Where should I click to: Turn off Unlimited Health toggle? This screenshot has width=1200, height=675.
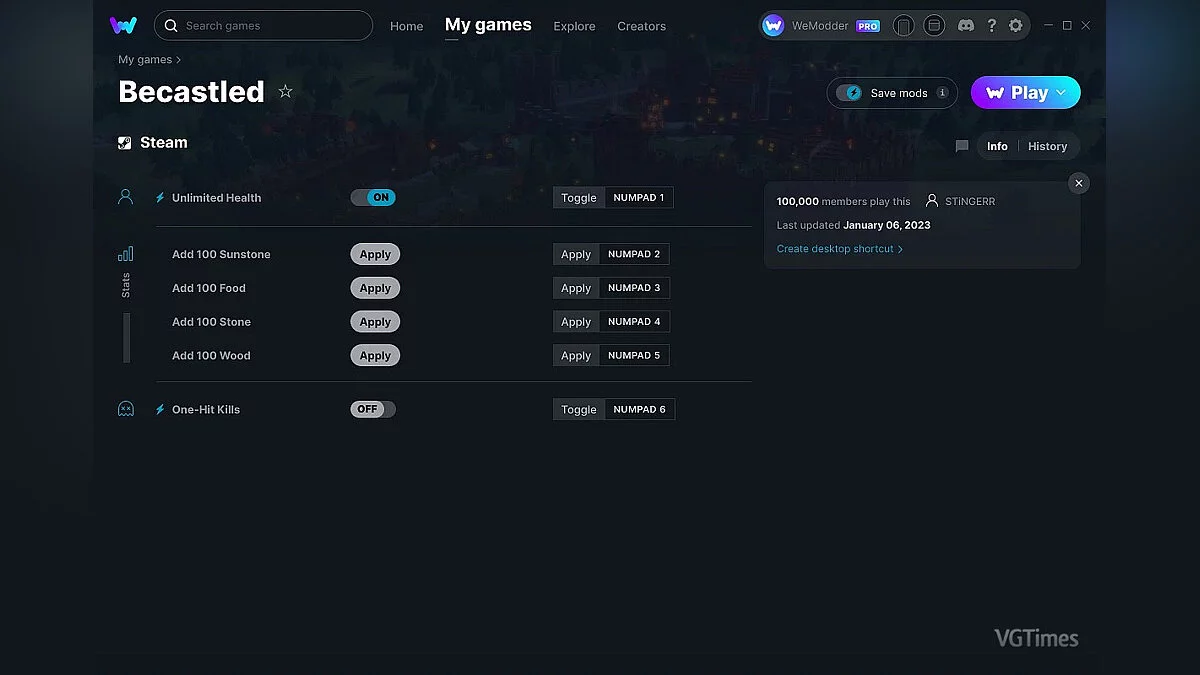(x=373, y=197)
